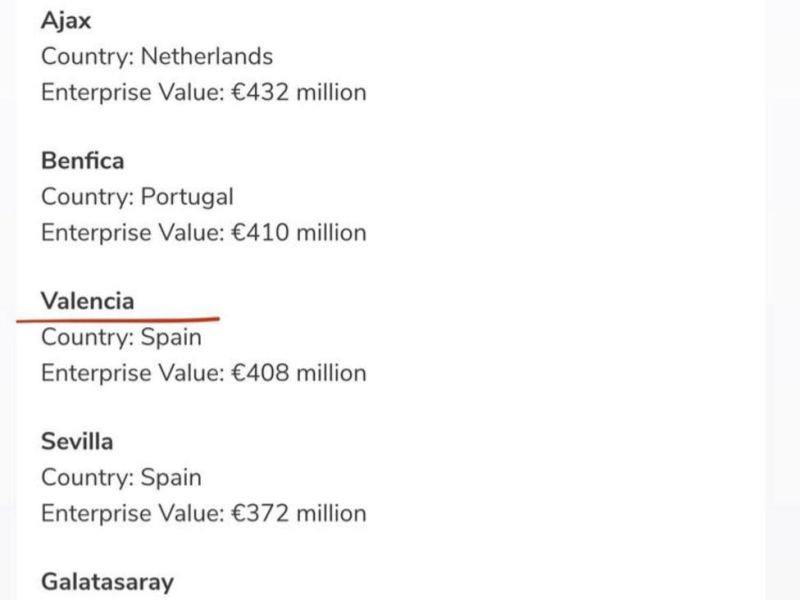
Task: Select Country: Spain under Sevilla
Action: pyautogui.click(x=121, y=478)
